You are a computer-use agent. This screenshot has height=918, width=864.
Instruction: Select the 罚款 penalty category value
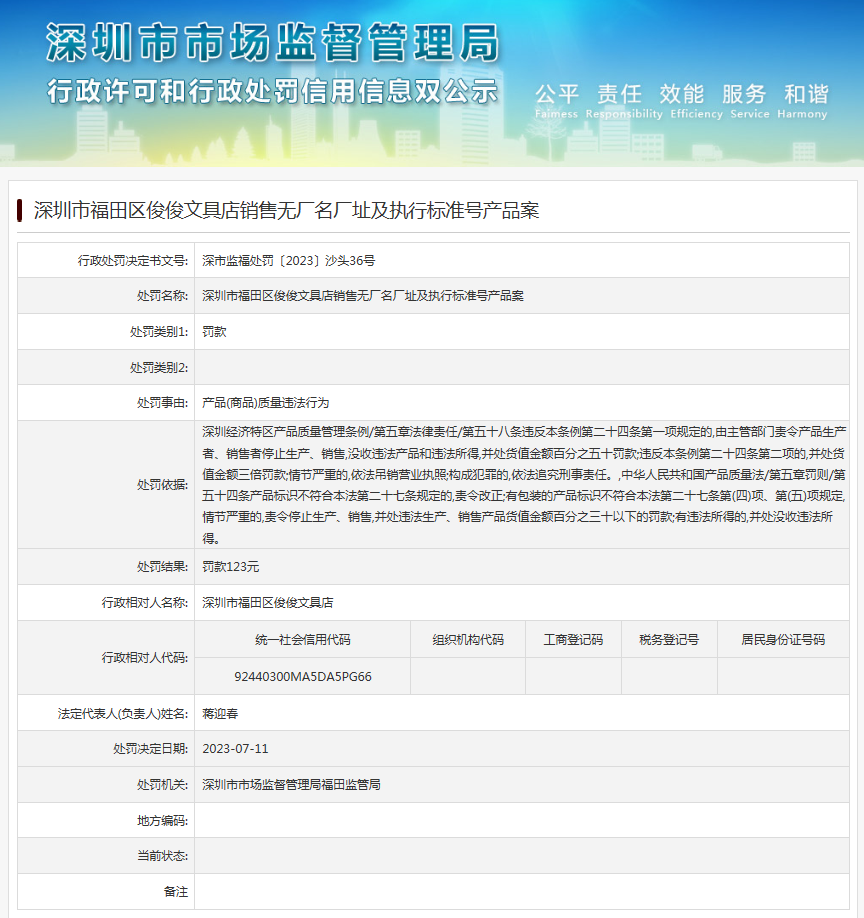[x=214, y=332]
